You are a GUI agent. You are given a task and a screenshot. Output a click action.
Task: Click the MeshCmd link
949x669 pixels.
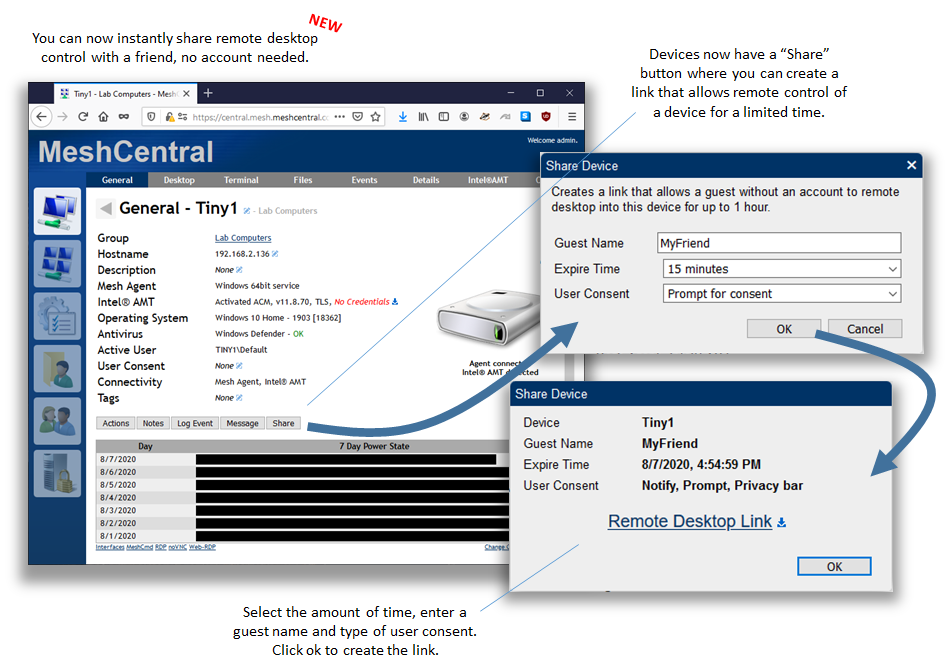(x=140, y=547)
